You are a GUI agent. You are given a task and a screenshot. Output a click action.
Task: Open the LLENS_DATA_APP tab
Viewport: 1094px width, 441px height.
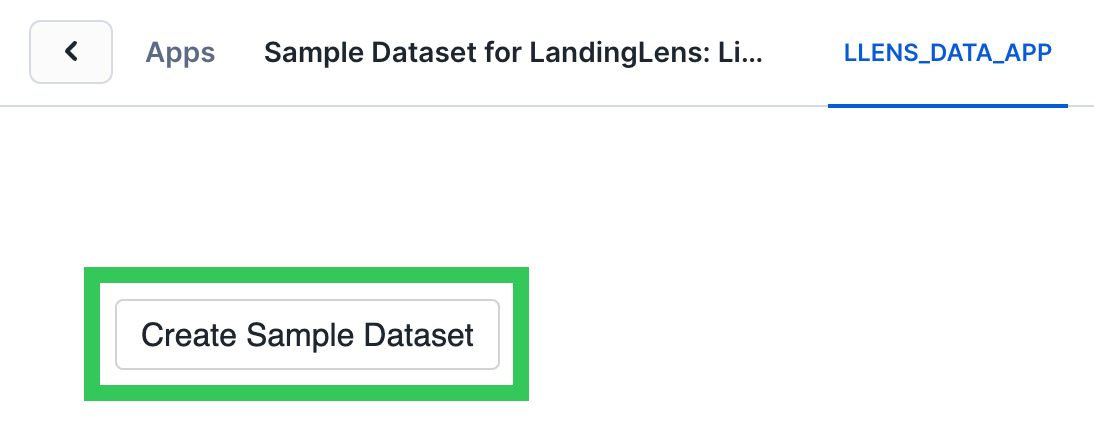pos(947,53)
